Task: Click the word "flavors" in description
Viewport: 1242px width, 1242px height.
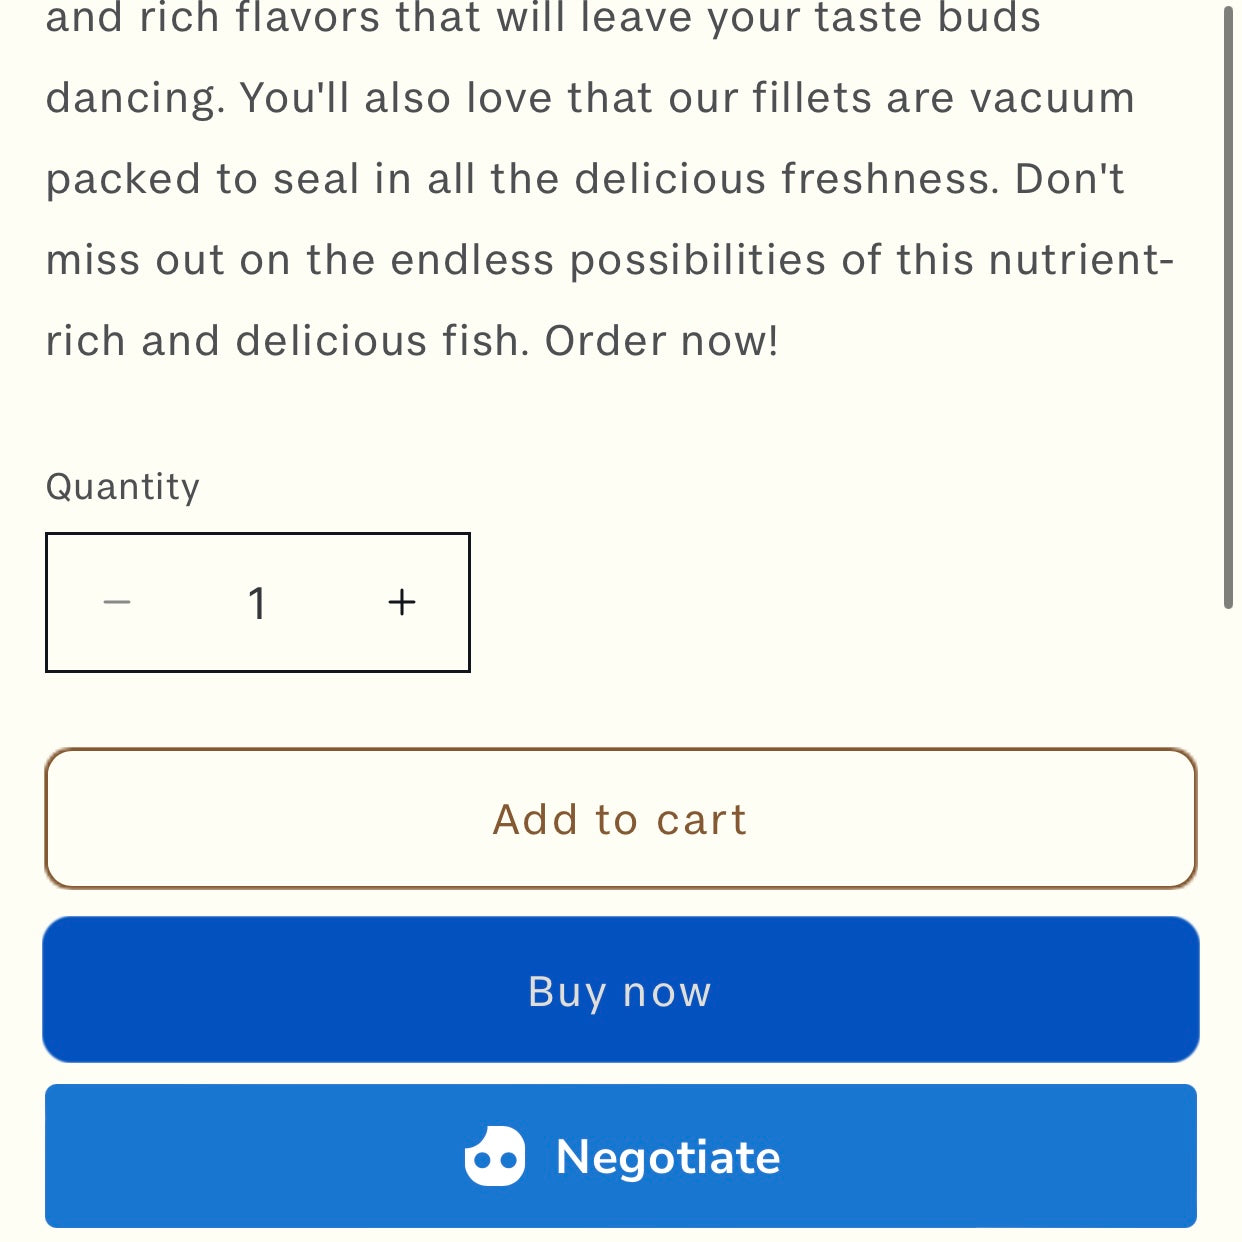Action: coord(308,18)
